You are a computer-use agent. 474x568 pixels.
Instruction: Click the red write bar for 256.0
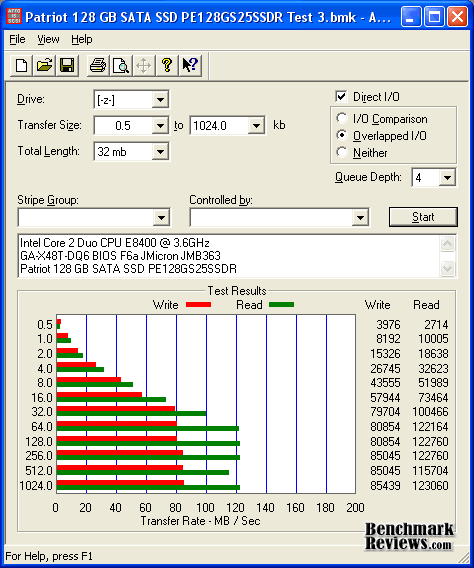click(120, 452)
